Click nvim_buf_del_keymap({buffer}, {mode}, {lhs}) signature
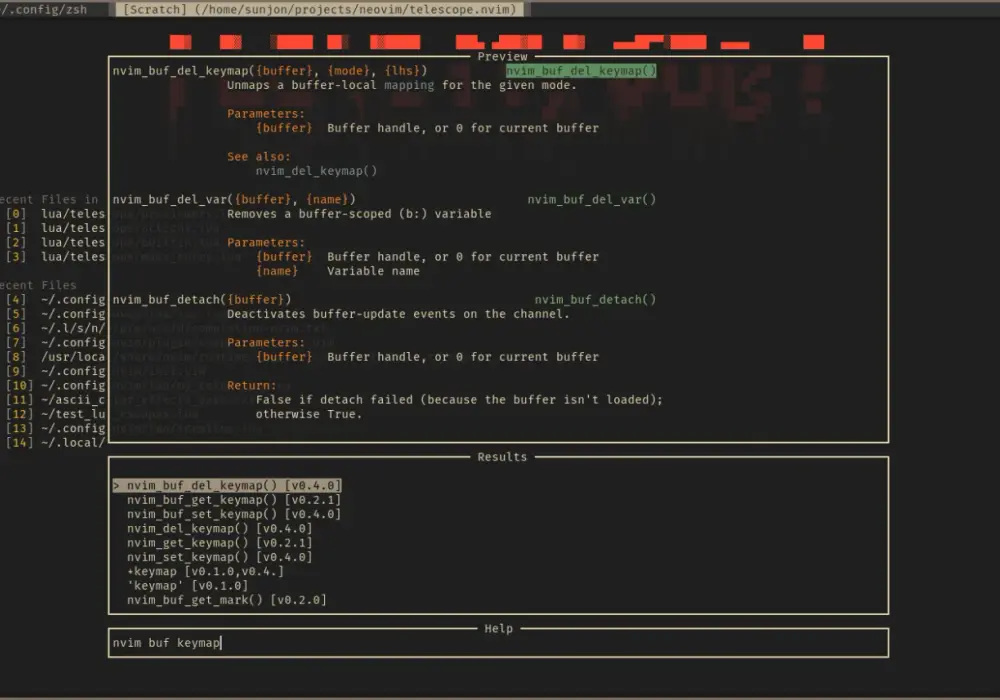The height and width of the screenshot is (700, 1000). pyautogui.click(x=270, y=71)
